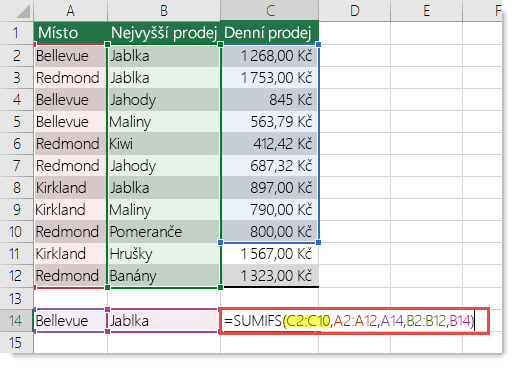Select row 15 header
The width and height of the screenshot is (517, 368).
tap(17, 342)
